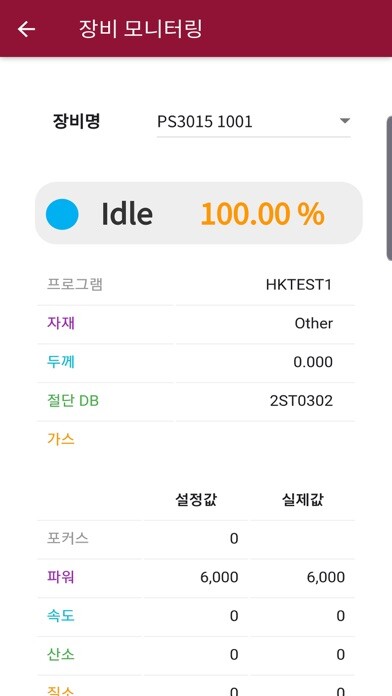Click the 장비 모니터링 header title

click(141, 29)
